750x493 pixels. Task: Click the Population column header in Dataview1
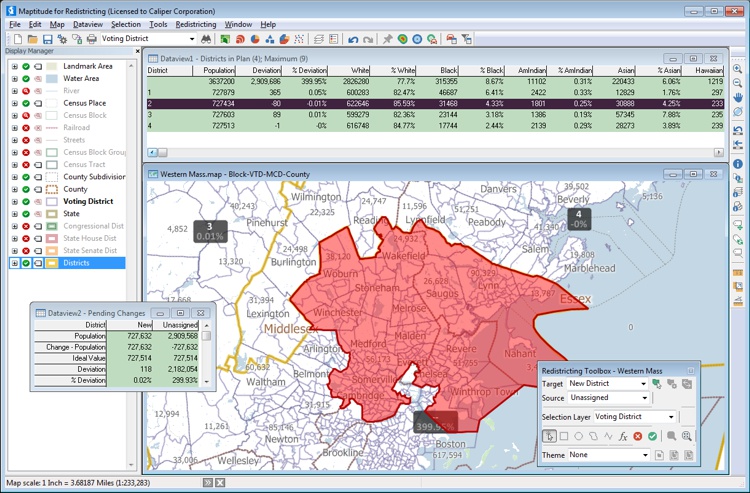click(218, 71)
